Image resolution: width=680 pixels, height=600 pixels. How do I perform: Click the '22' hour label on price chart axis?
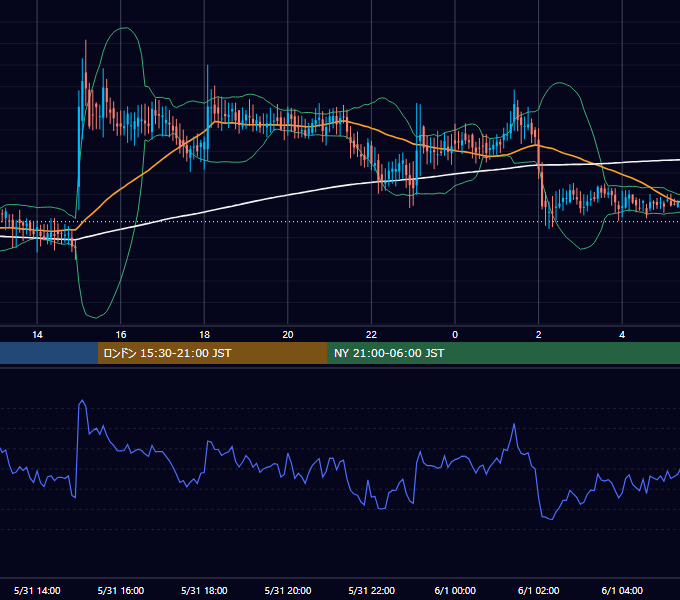coord(371,335)
